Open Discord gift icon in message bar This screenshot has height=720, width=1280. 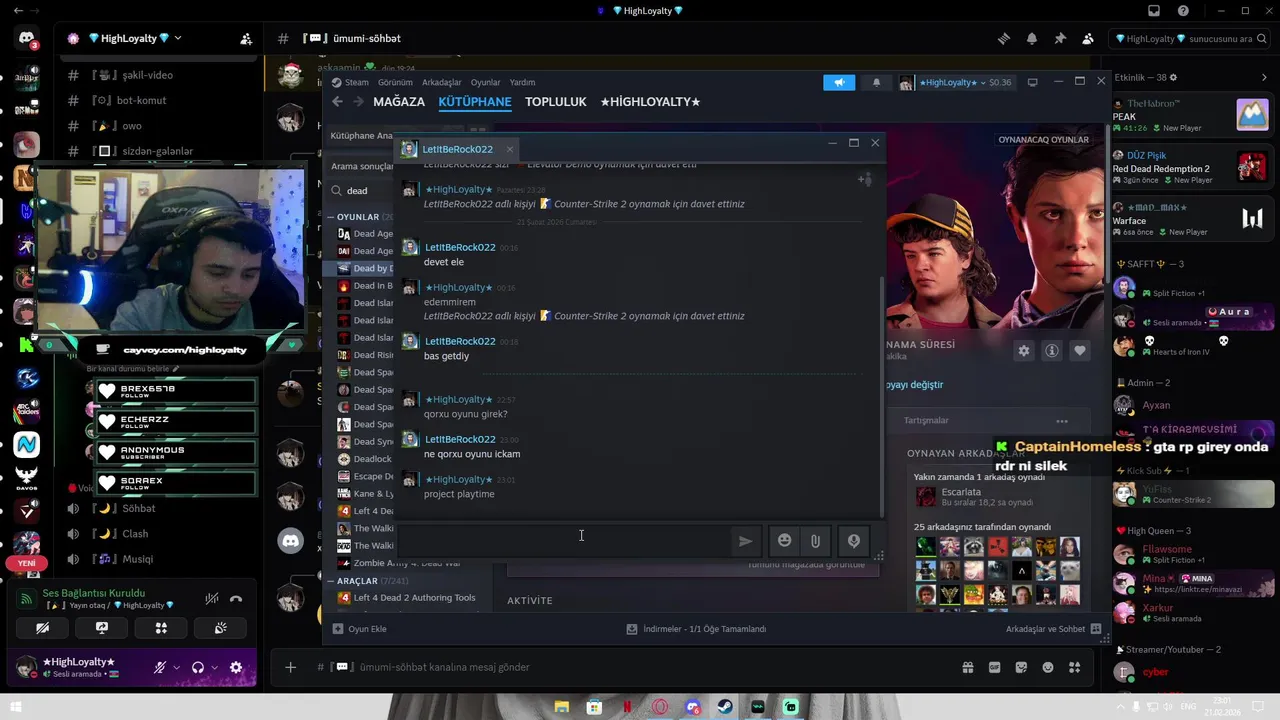pos(968,667)
